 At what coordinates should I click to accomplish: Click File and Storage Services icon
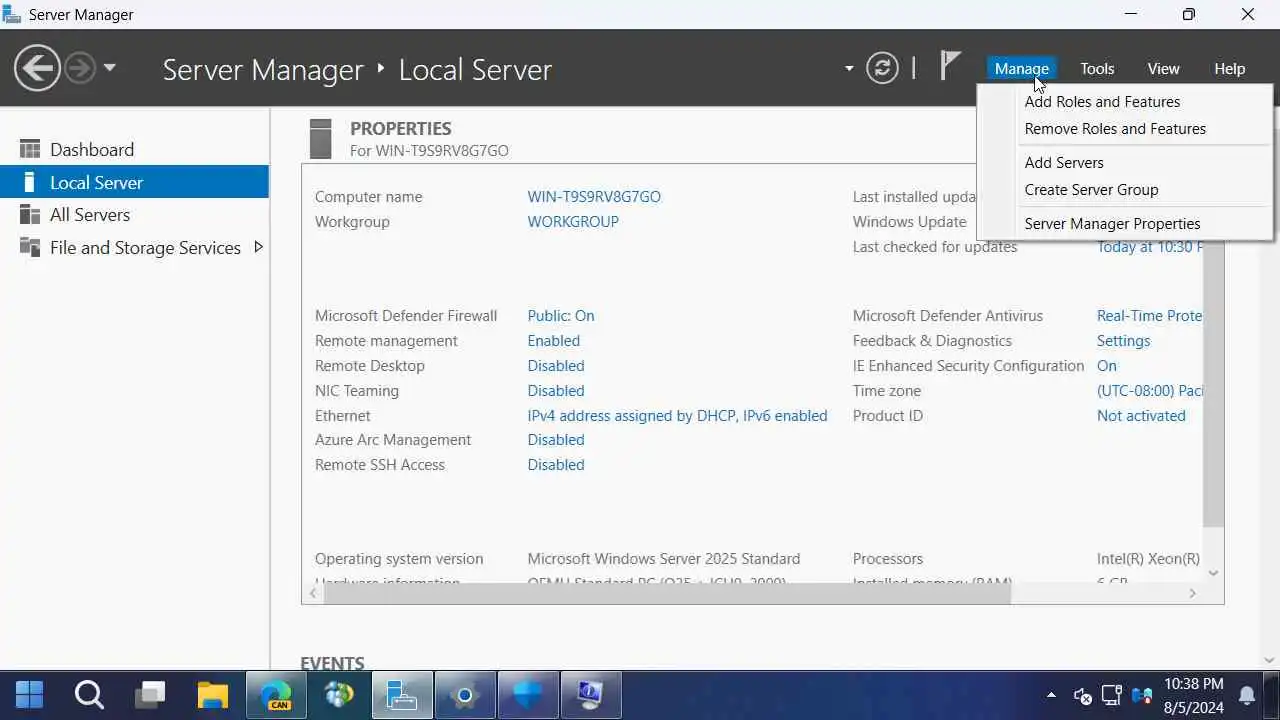30,247
